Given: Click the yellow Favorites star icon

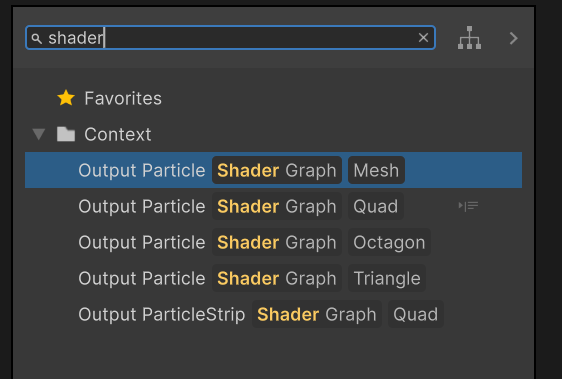Looking at the screenshot, I should click(x=66, y=98).
